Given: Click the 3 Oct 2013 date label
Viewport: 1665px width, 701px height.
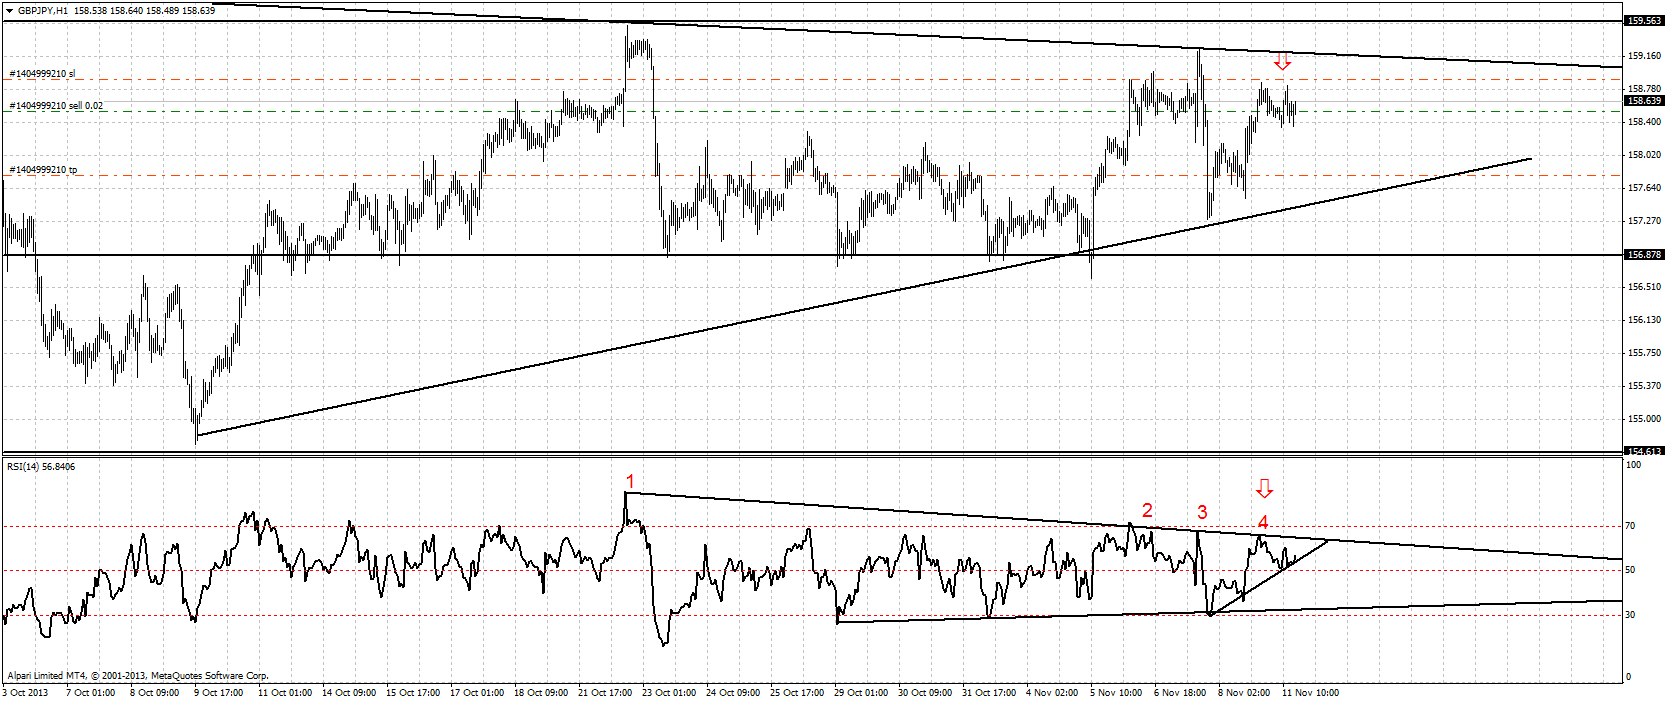Looking at the screenshot, I should [26, 693].
